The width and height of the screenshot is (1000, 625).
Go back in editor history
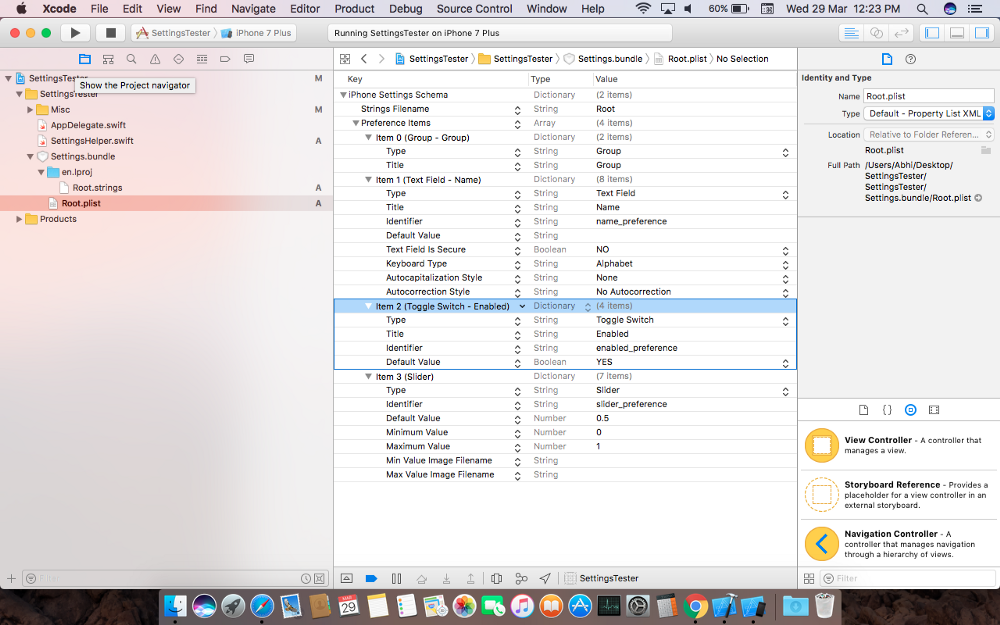pos(364,59)
